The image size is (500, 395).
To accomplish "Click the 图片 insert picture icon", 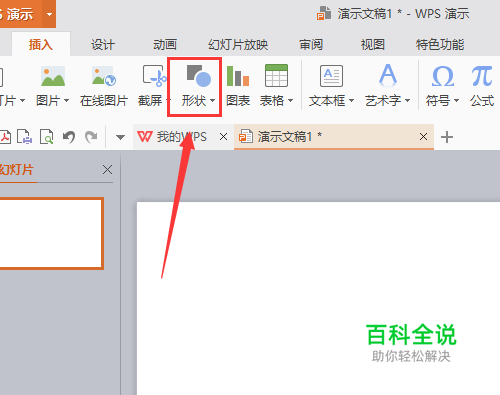I will click(53, 76).
